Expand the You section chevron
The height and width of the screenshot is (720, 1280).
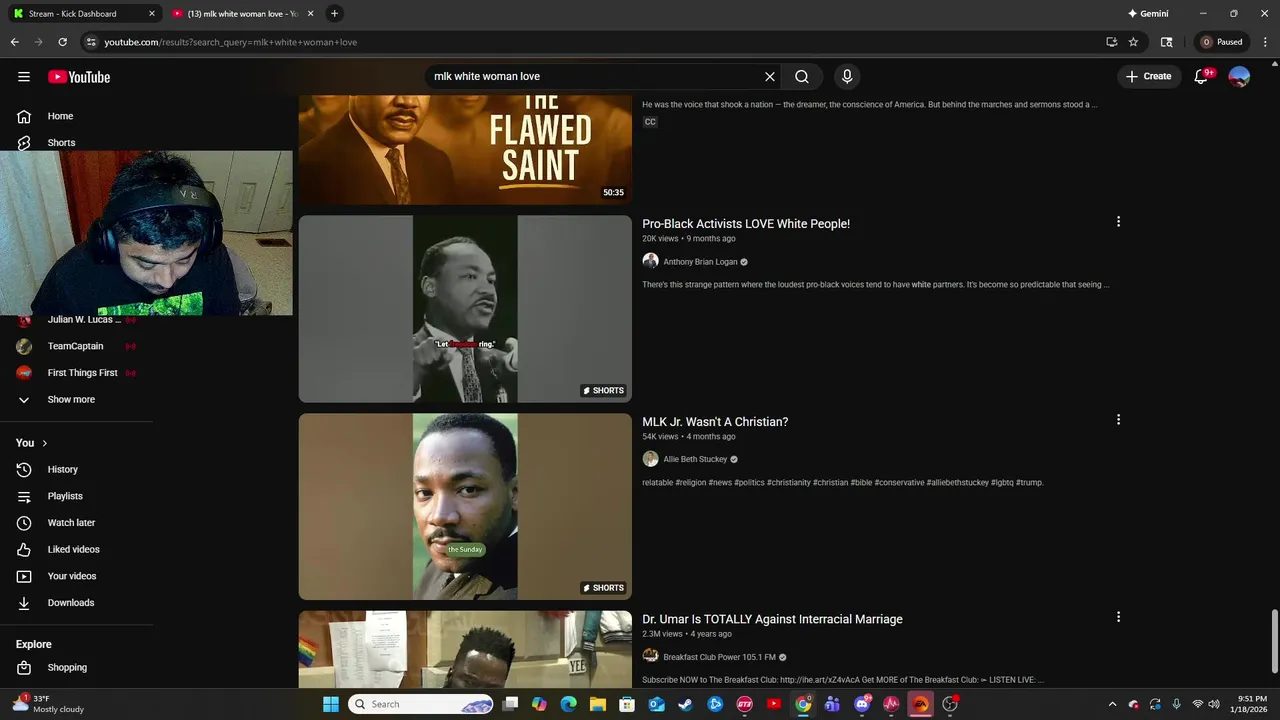coord(44,443)
